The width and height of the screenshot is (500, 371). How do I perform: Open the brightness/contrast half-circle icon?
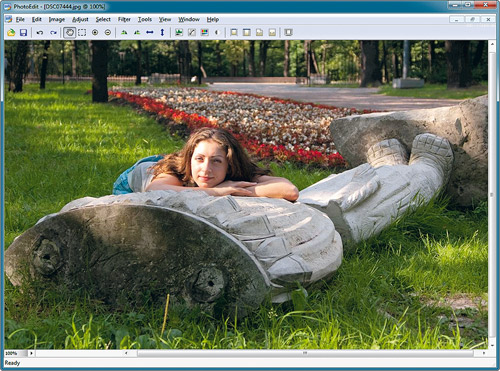point(217,32)
